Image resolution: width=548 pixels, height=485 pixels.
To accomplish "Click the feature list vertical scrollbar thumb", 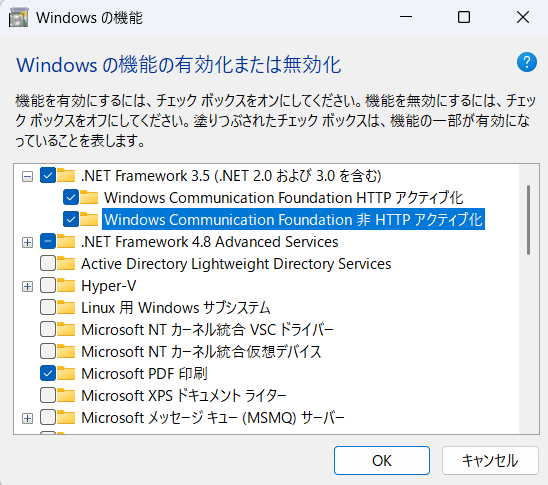I will [528, 220].
